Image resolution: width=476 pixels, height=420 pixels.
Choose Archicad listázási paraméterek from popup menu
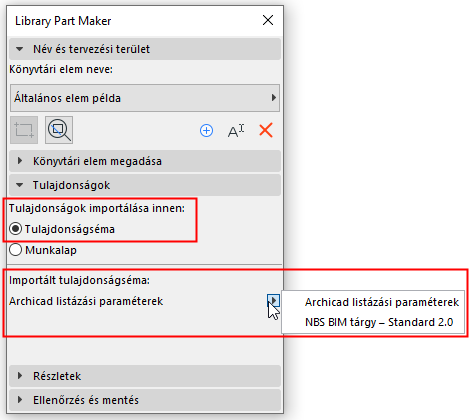pyautogui.click(x=373, y=302)
